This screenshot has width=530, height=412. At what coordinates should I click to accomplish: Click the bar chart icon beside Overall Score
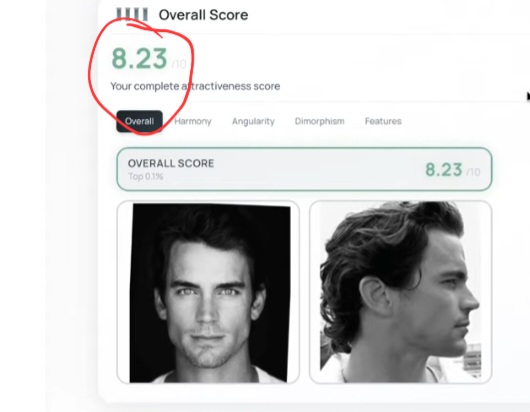point(132,14)
